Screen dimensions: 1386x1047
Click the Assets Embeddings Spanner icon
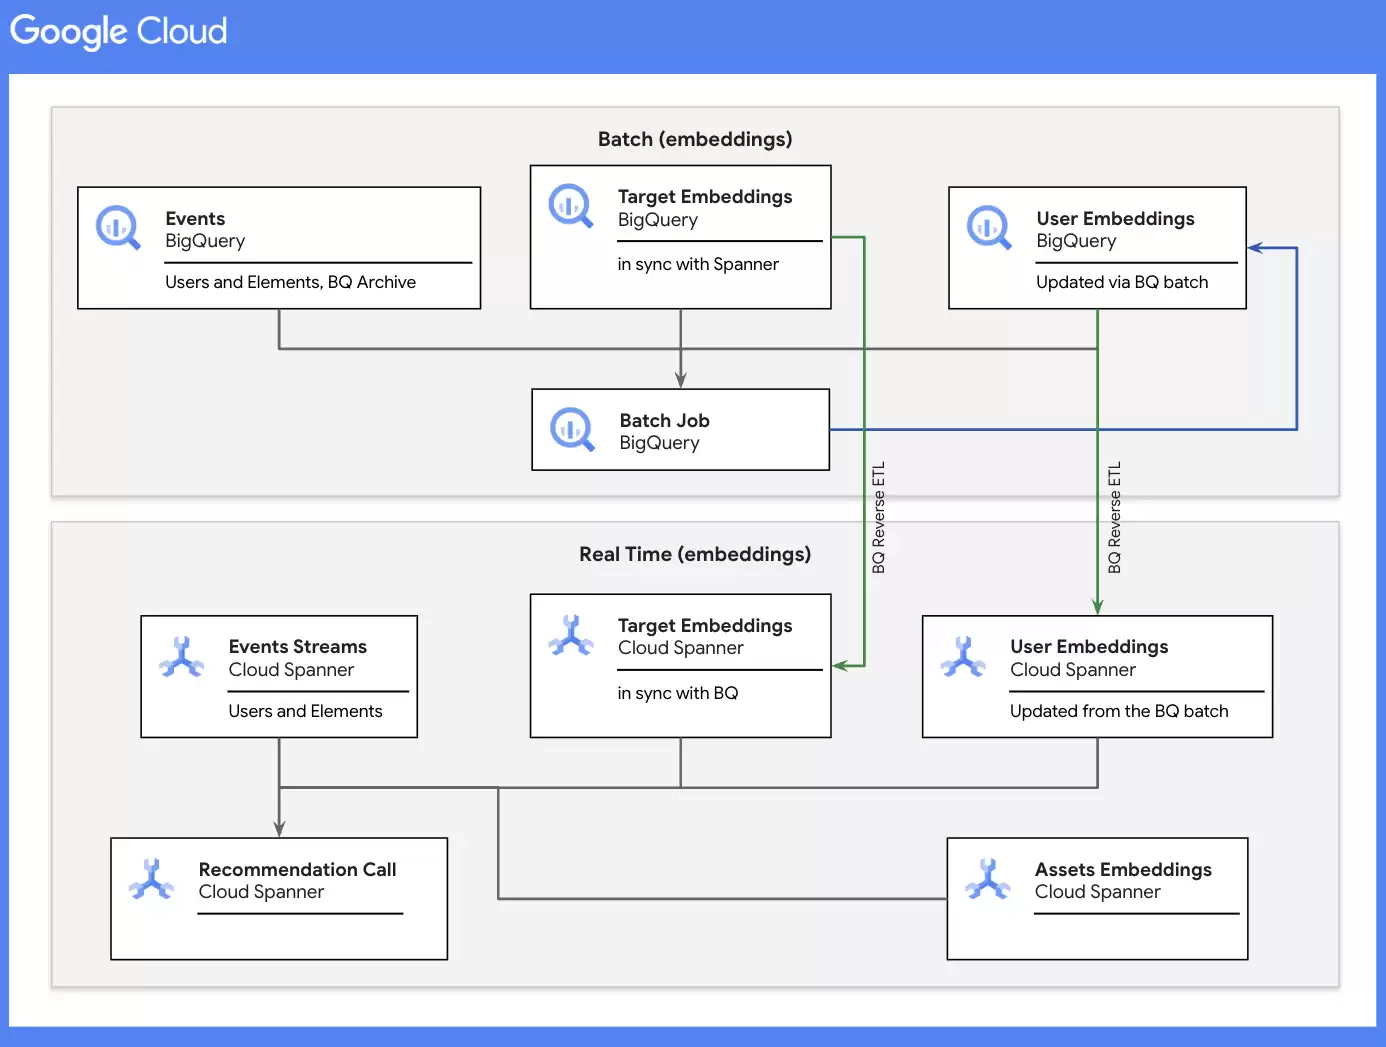988,880
